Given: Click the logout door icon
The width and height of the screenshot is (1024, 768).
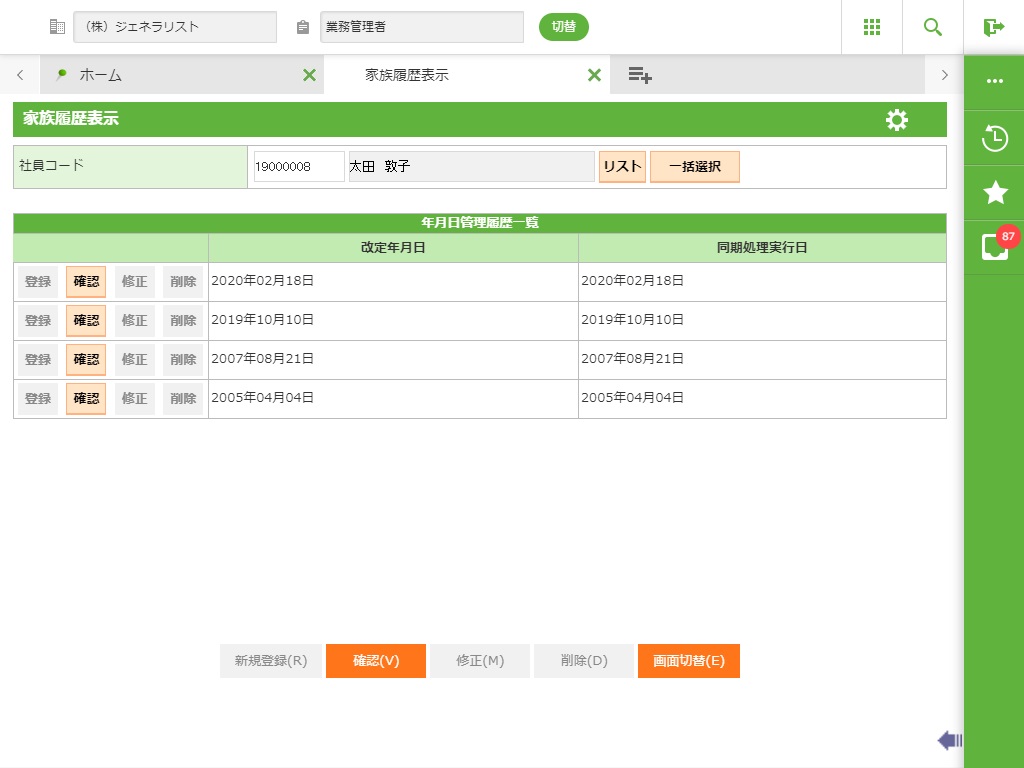Looking at the screenshot, I should [993, 27].
